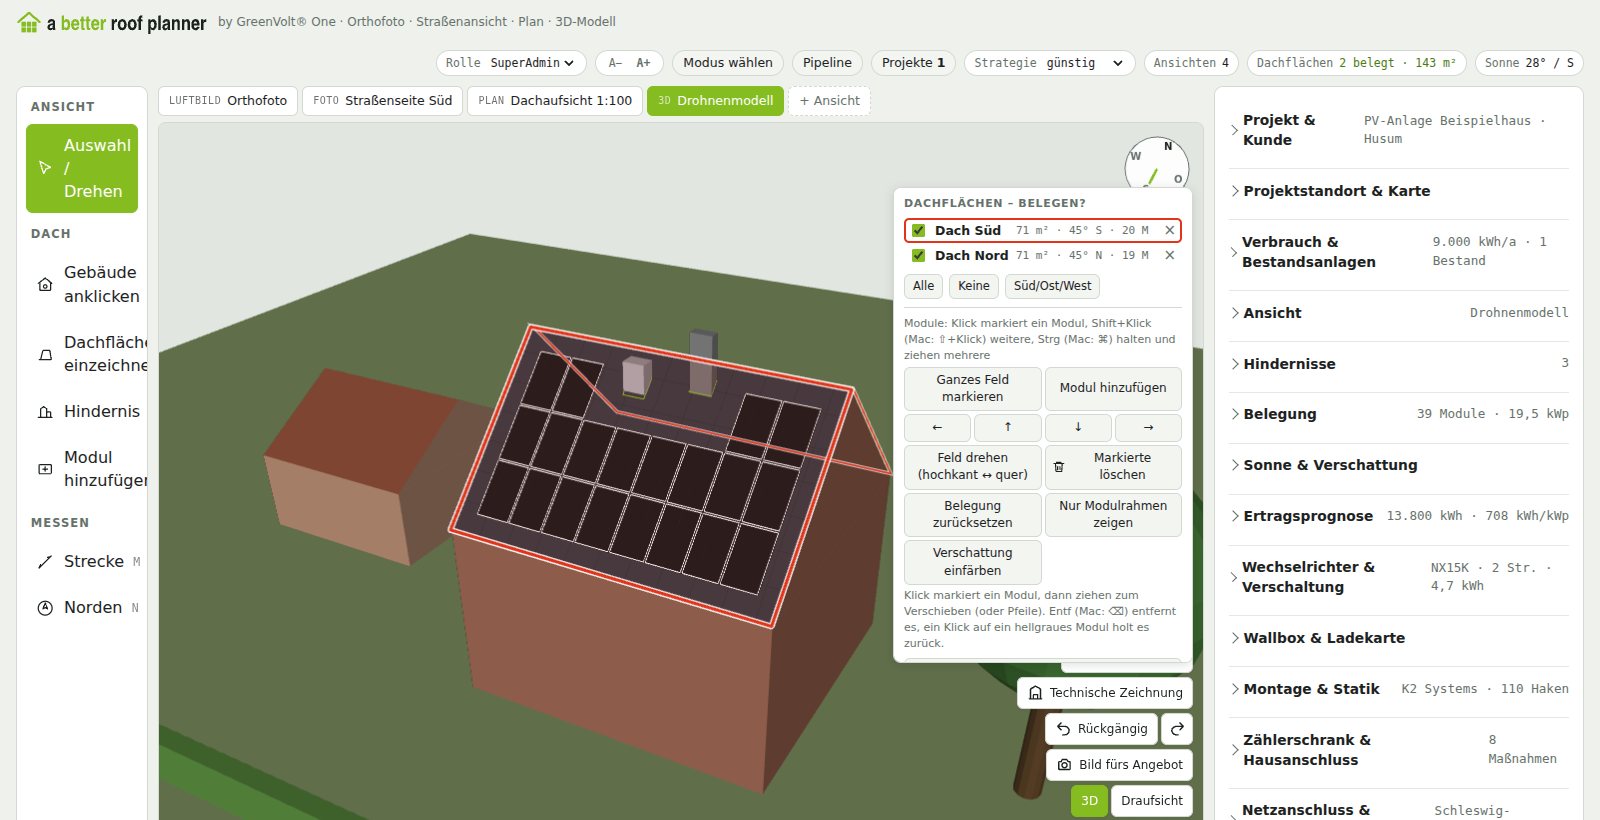Click the redo arrow icon next to Rückgängig
The width and height of the screenshot is (1600, 820).
[1177, 729]
